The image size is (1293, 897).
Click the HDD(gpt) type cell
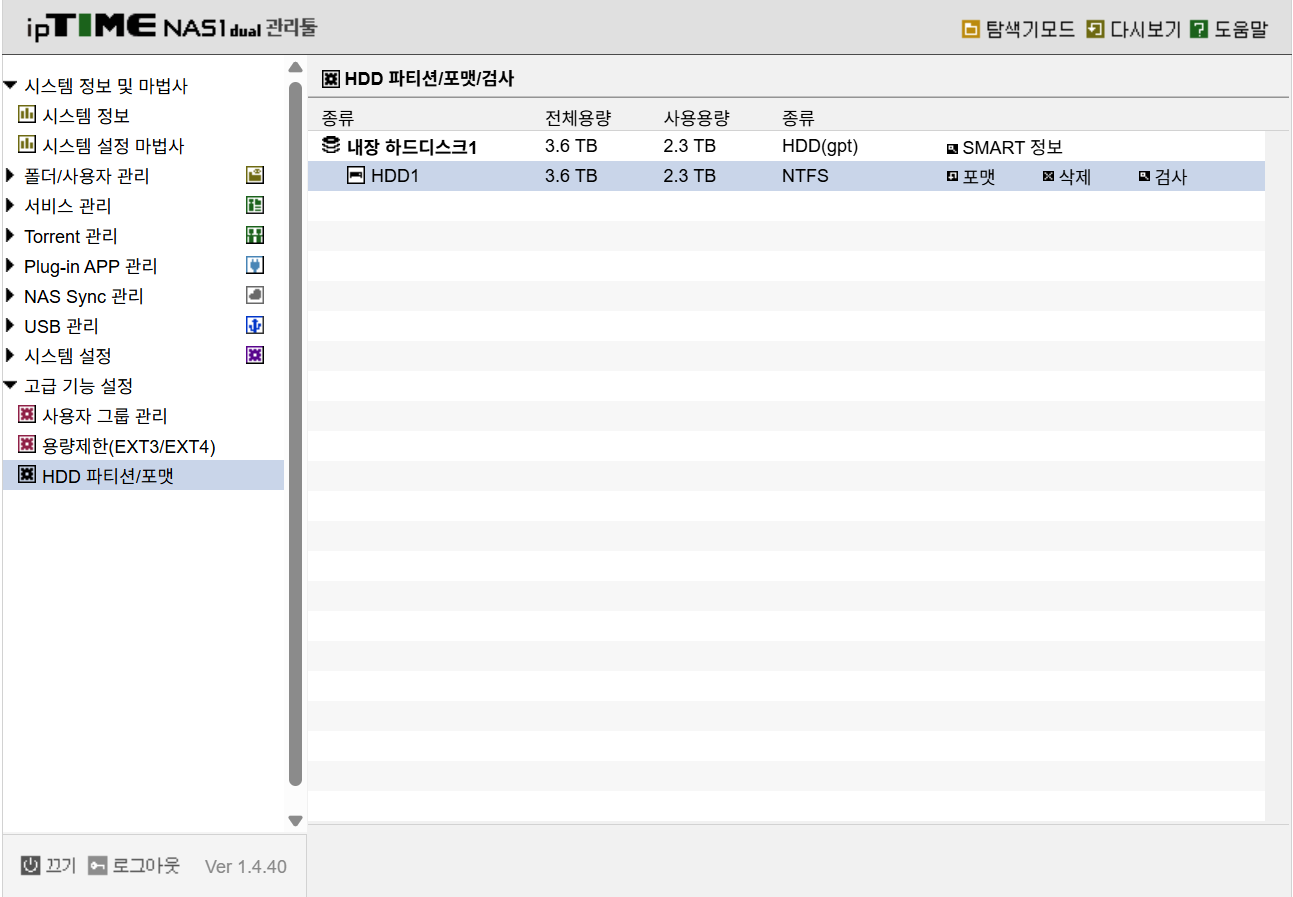(x=820, y=146)
